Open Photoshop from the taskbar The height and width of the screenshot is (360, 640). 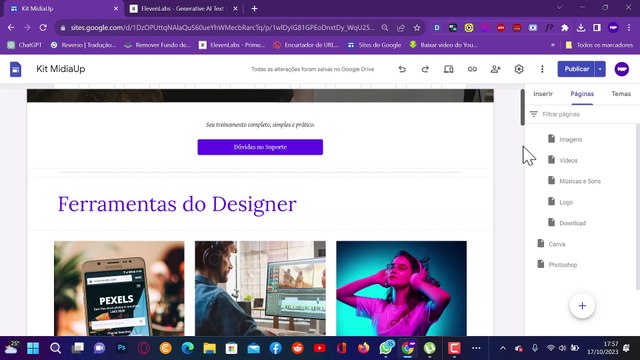coord(121,348)
